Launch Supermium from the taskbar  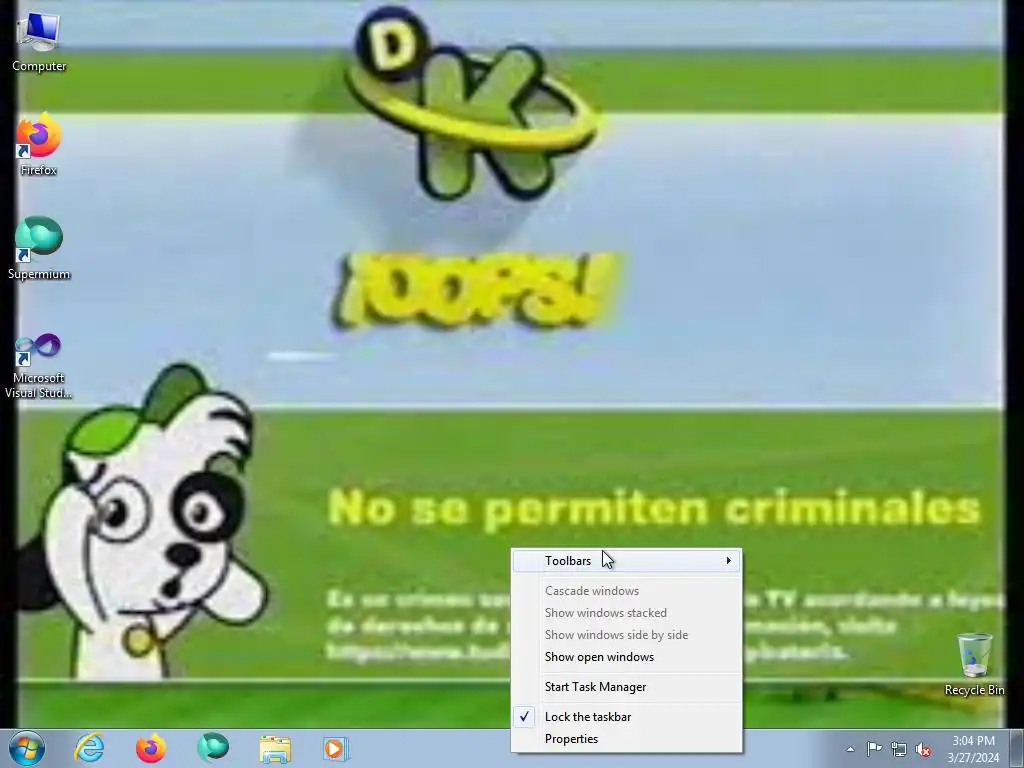click(x=213, y=748)
